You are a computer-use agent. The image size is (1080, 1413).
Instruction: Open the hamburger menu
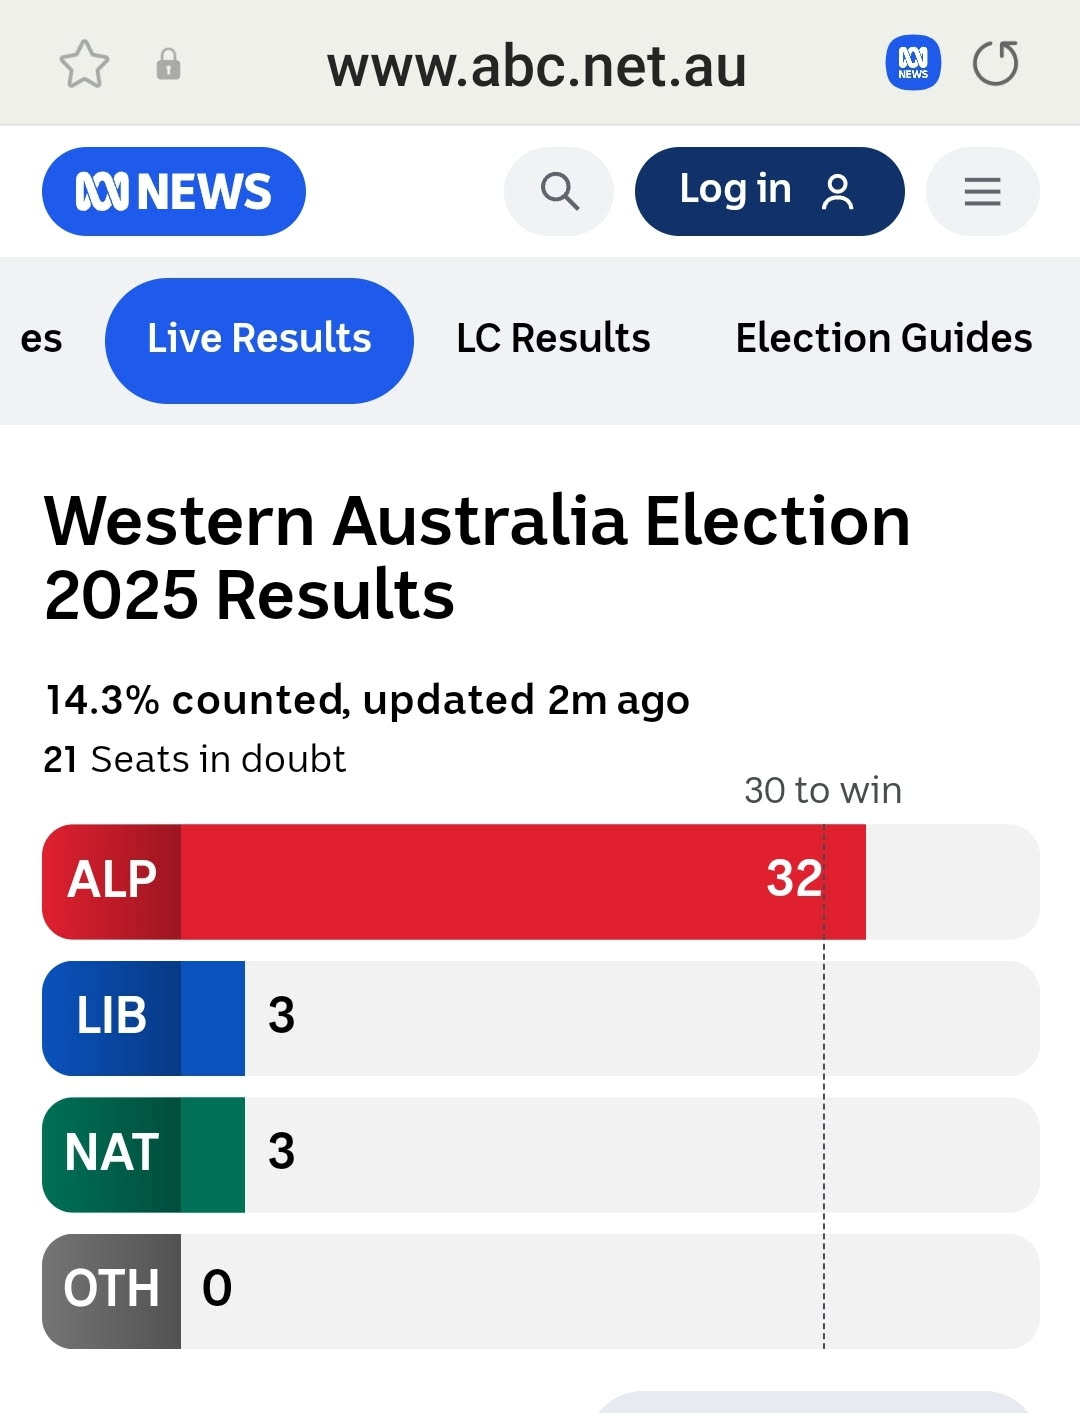983,191
